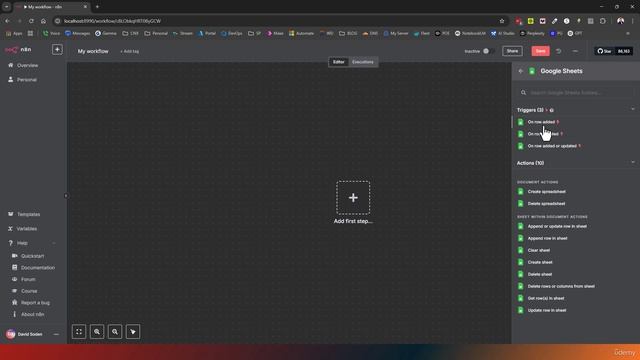
Task: Open the About n8n entry
Action: pyautogui.click(x=28, y=314)
